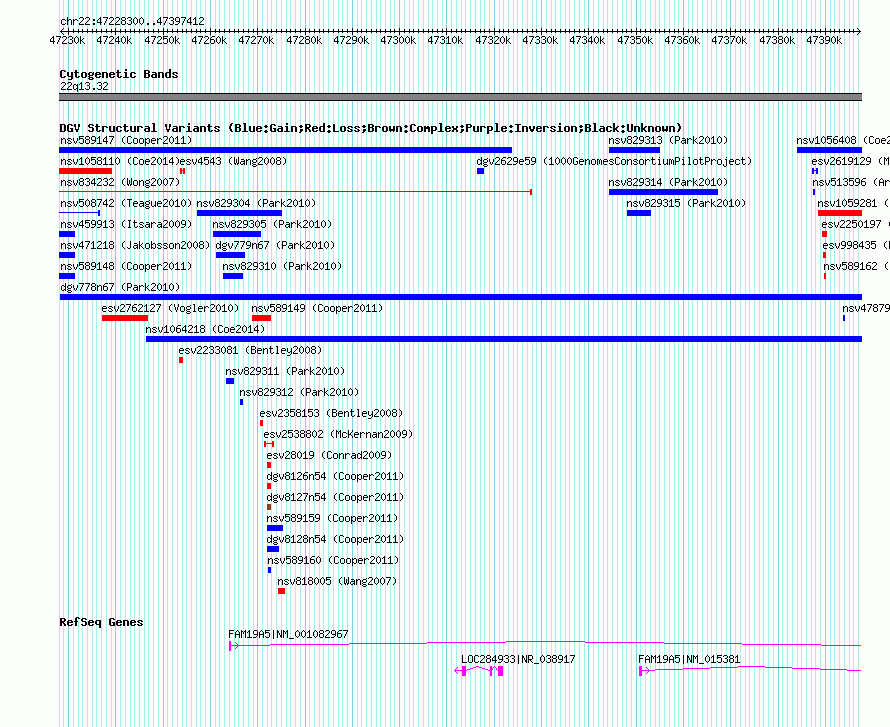Click the 47230k ruler position
The width and height of the screenshot is (890, 727).
click(x=68, y=40)
